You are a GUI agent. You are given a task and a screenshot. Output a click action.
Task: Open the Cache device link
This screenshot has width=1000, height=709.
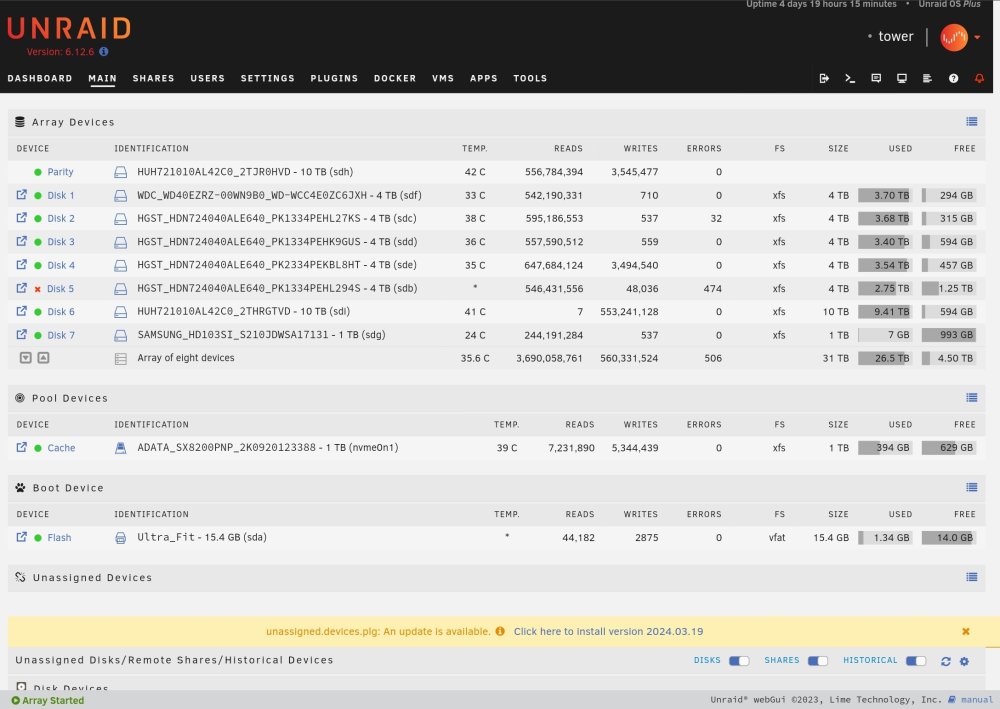coord(61,448)
